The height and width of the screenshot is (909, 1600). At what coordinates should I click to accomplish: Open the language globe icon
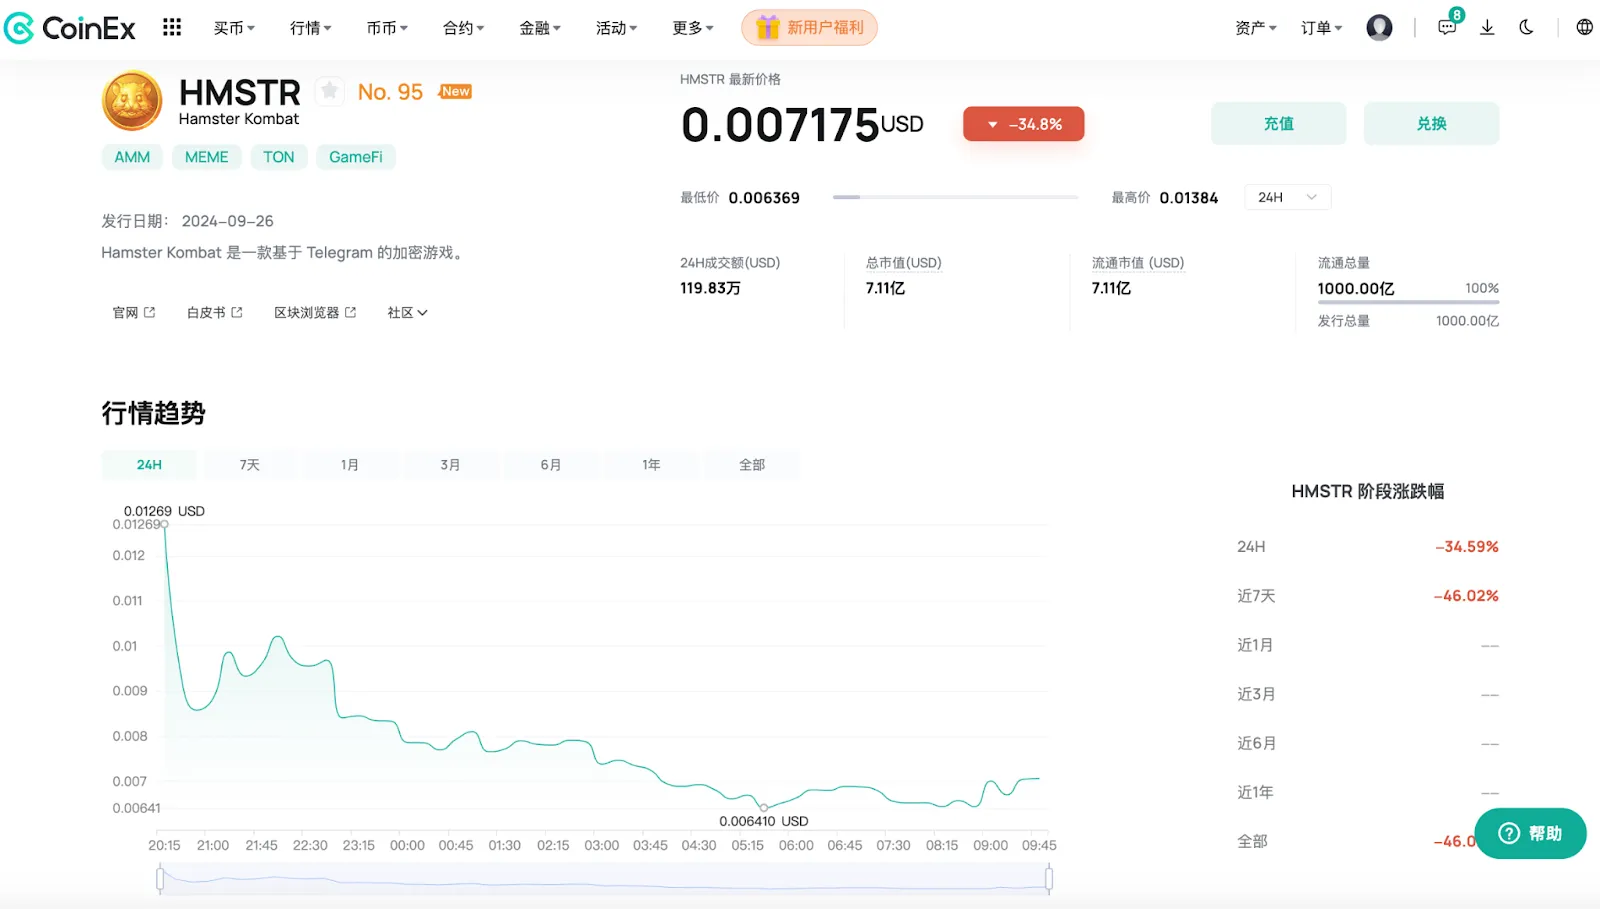pyautogui.click(x=1584, y=27)
